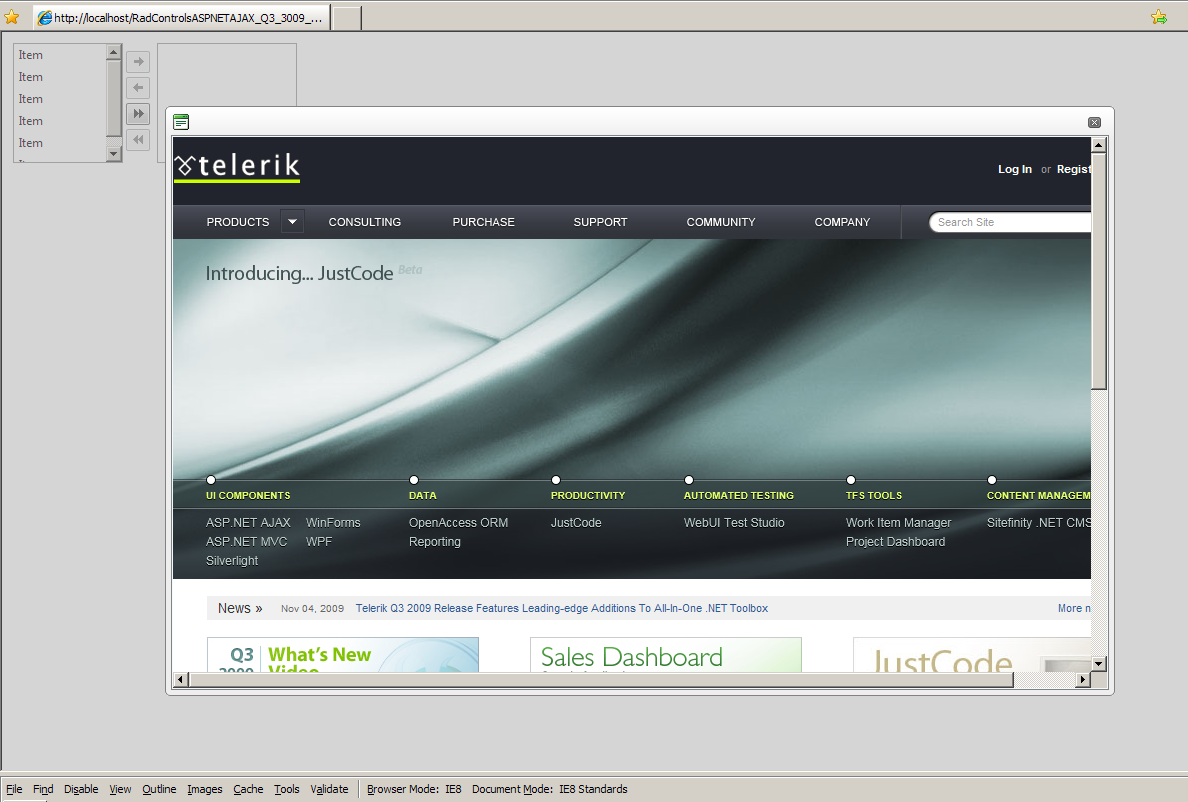Open the Project Dashboard link
This screenshot has height=802, width=1188.
click(895, 541)
